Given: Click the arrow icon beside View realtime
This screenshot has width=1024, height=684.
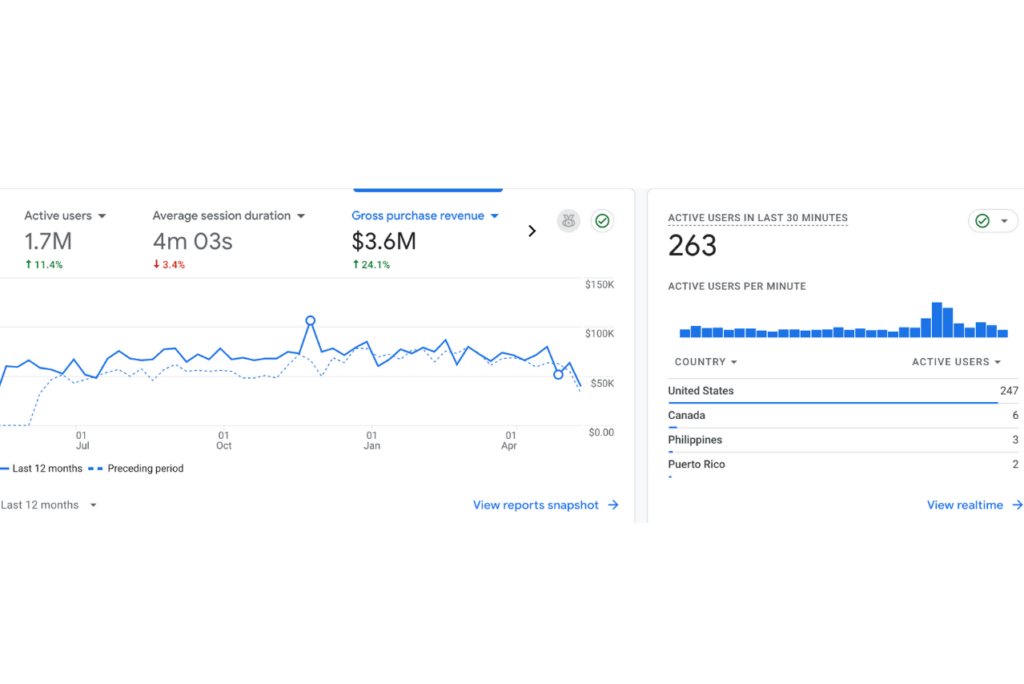Looking at the screenshot, I should coord(1017,506).
